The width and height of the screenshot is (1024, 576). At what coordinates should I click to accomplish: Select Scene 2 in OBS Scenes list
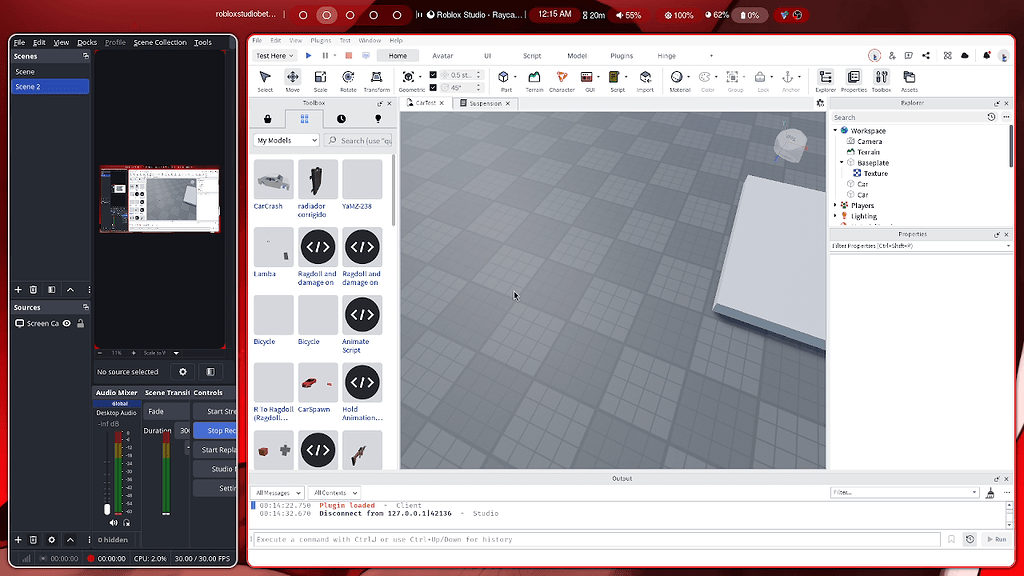50,86
